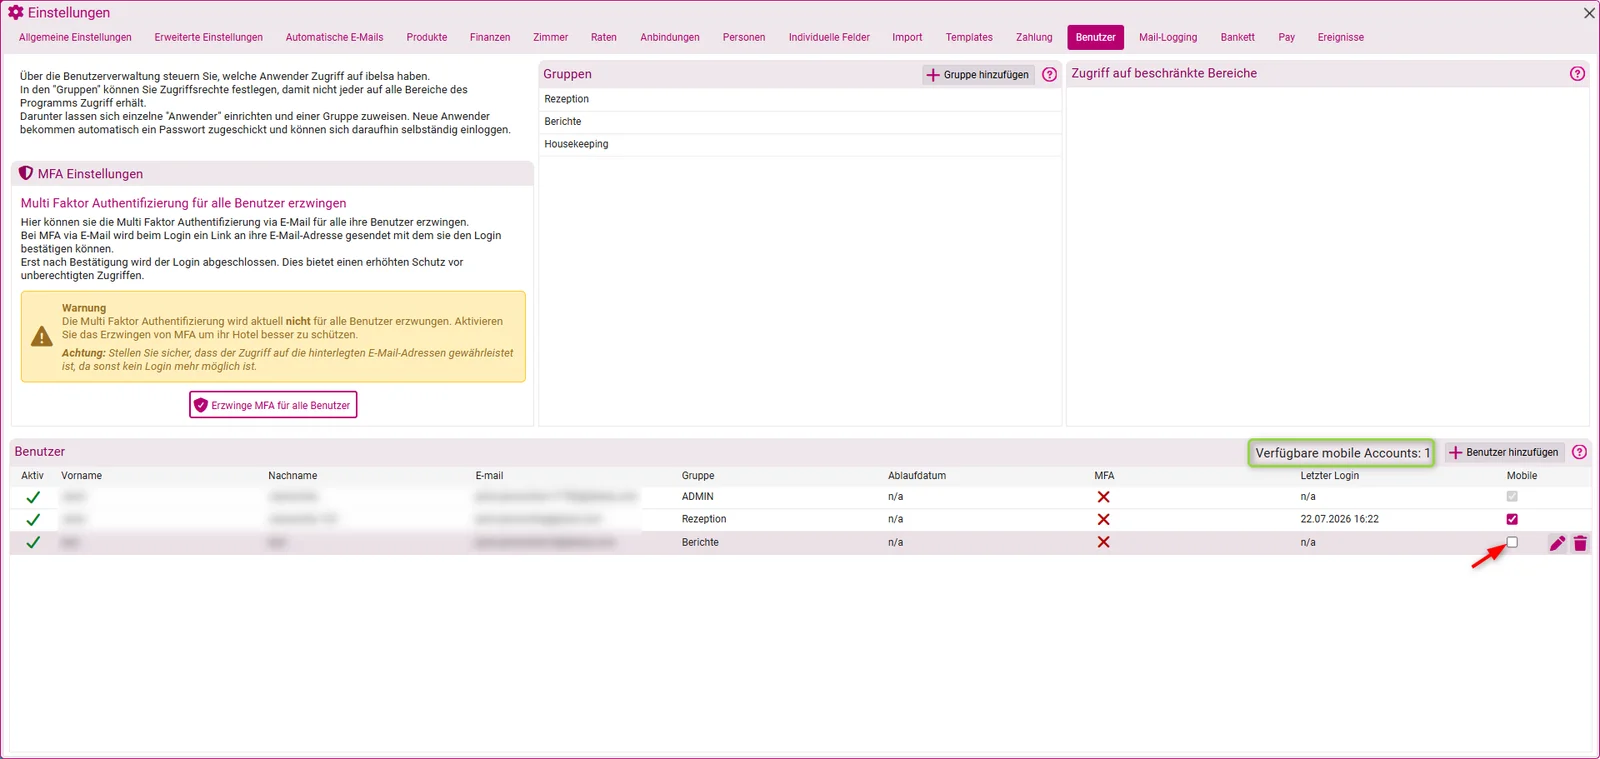Select the Housekeeping group
Screen dimensions: 1600x759
coord(799,144)
